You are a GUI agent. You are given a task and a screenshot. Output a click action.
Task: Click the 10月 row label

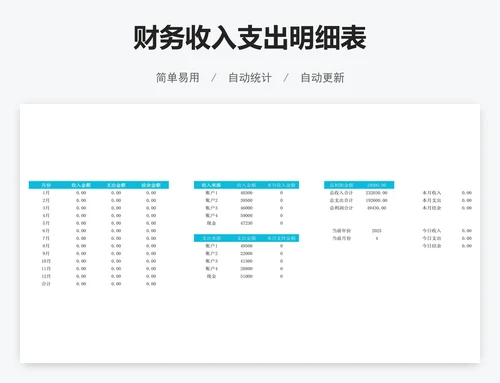[x=46, y=261]
